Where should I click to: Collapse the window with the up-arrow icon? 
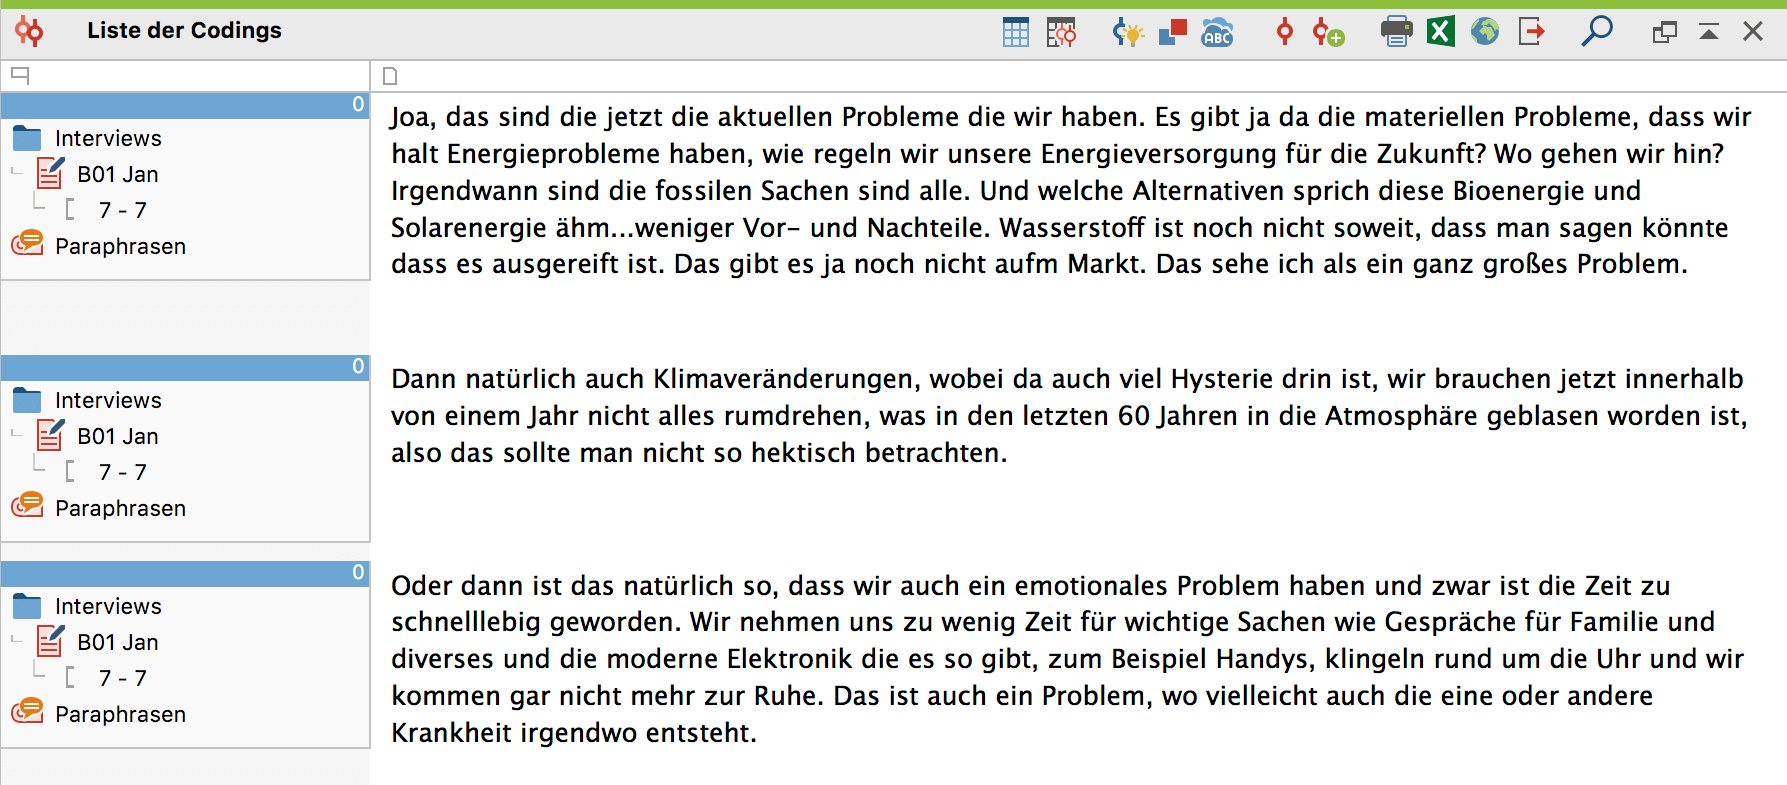click(1709, 32)
